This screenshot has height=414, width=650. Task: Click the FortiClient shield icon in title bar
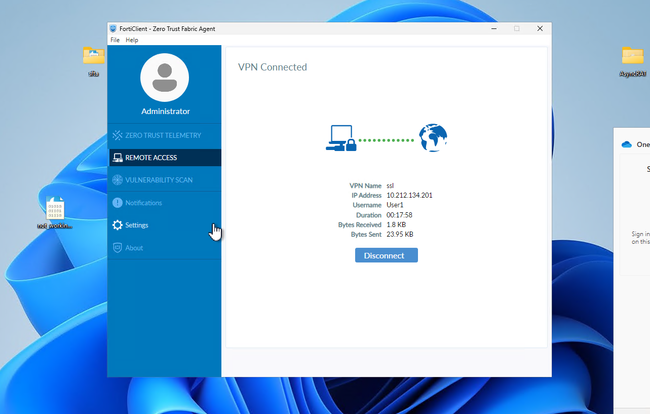coord(113,29)
